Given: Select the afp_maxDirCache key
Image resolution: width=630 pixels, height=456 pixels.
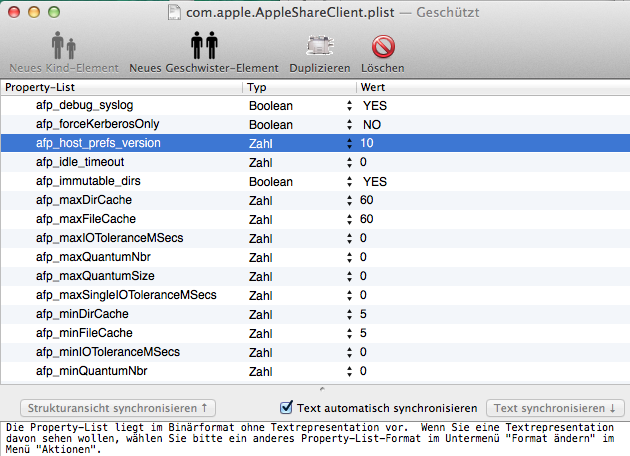Looking at the screenshot, I should 84,200.
